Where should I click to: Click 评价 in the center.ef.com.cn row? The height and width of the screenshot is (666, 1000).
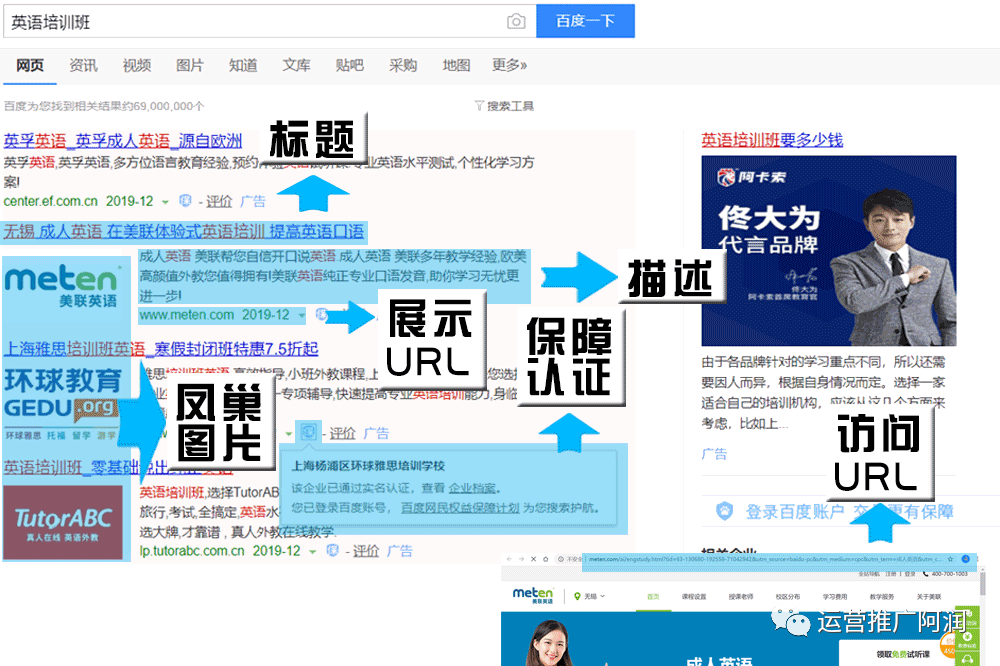click(219, 202)
